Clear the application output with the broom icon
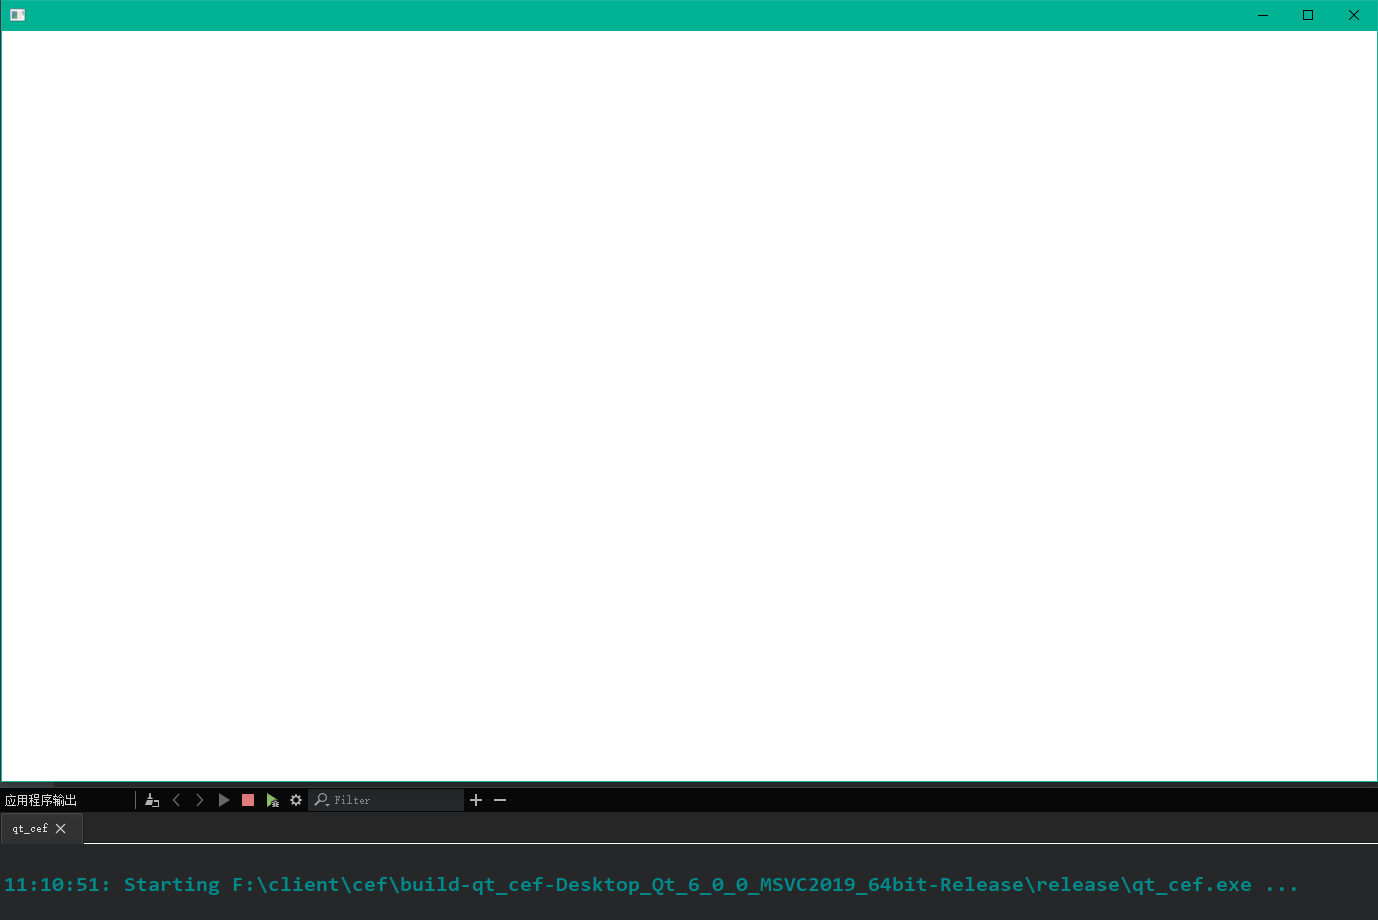Image resolution: width=1378 pixels, height=920 pixels. [x=152, y=799]
